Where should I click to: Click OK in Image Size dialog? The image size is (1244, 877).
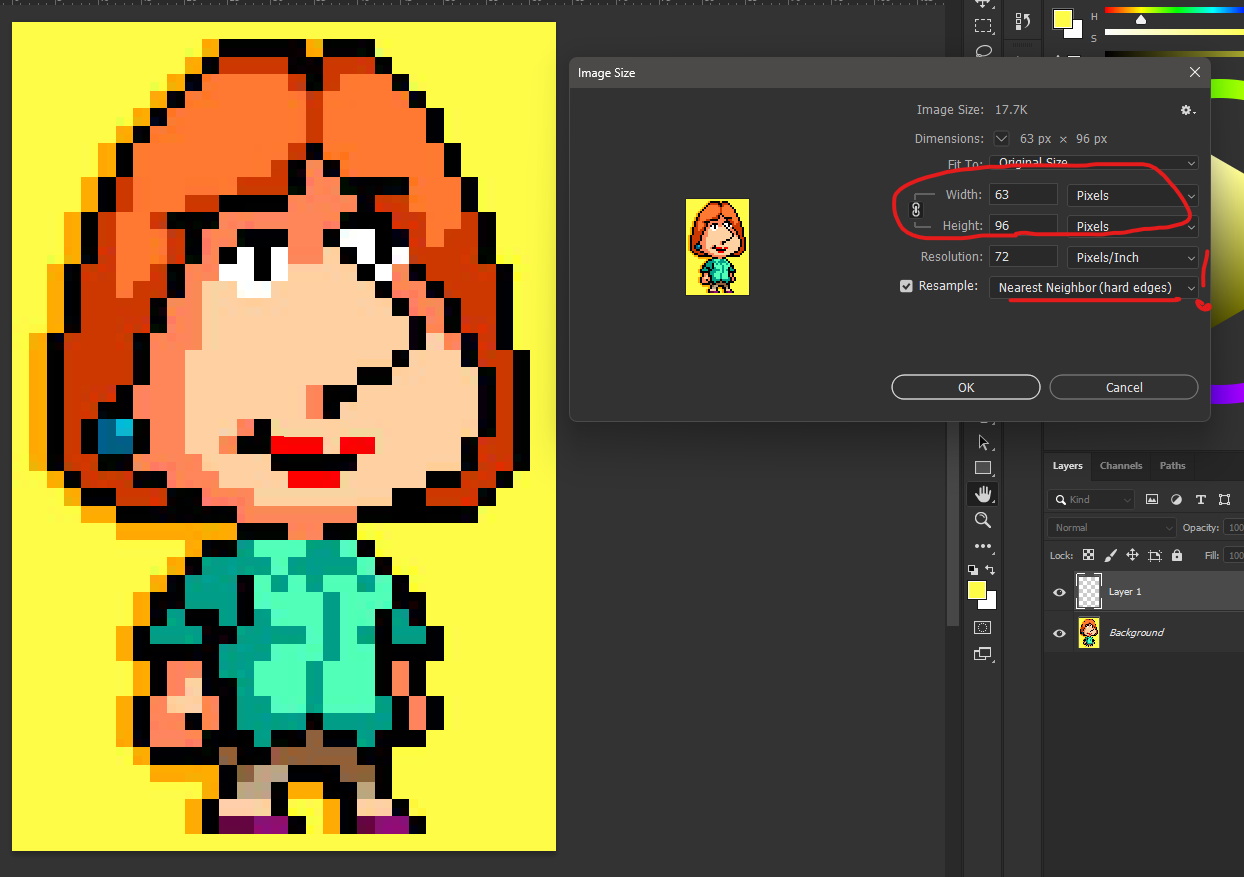coord(966,387)
